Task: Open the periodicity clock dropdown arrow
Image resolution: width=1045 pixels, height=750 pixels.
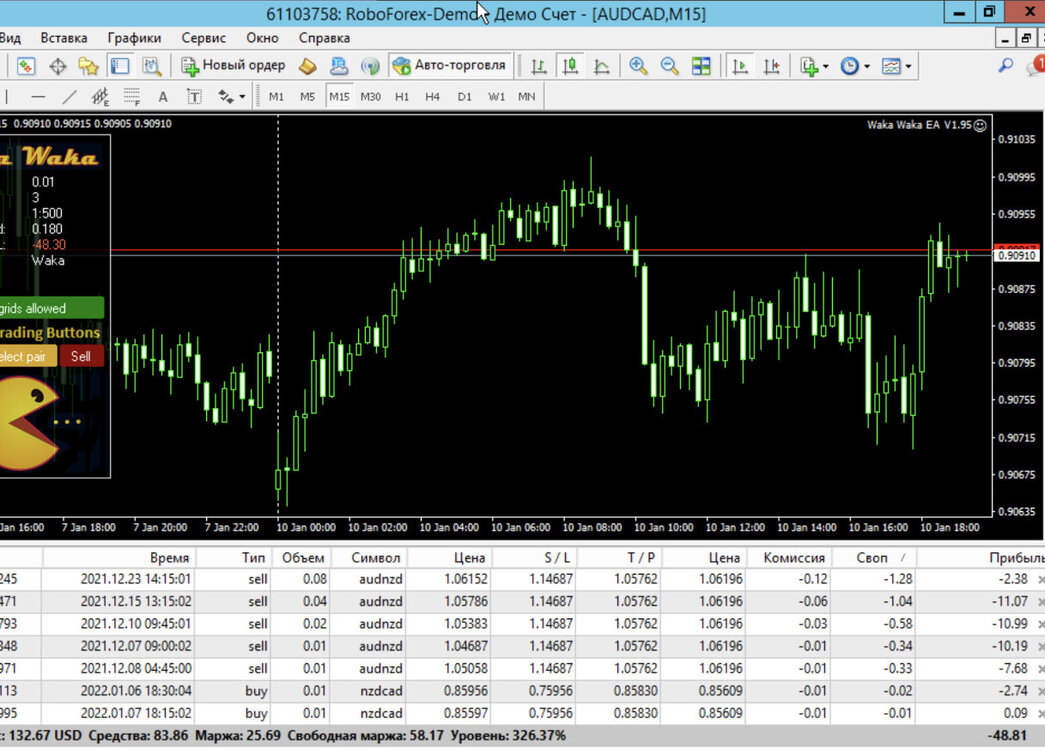Action: tap(866, 66)
